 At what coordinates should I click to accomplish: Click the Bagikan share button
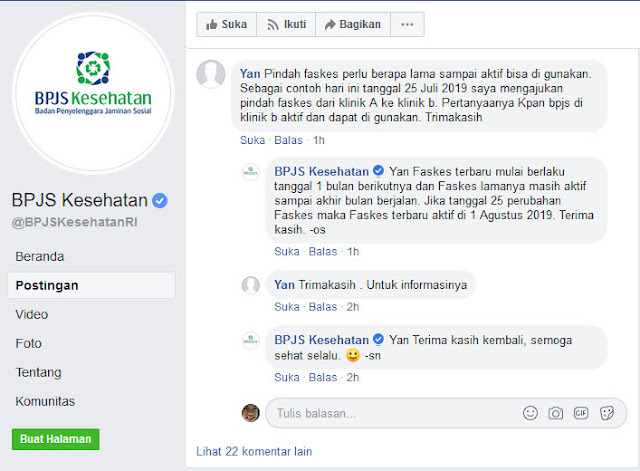click(353, 24)
